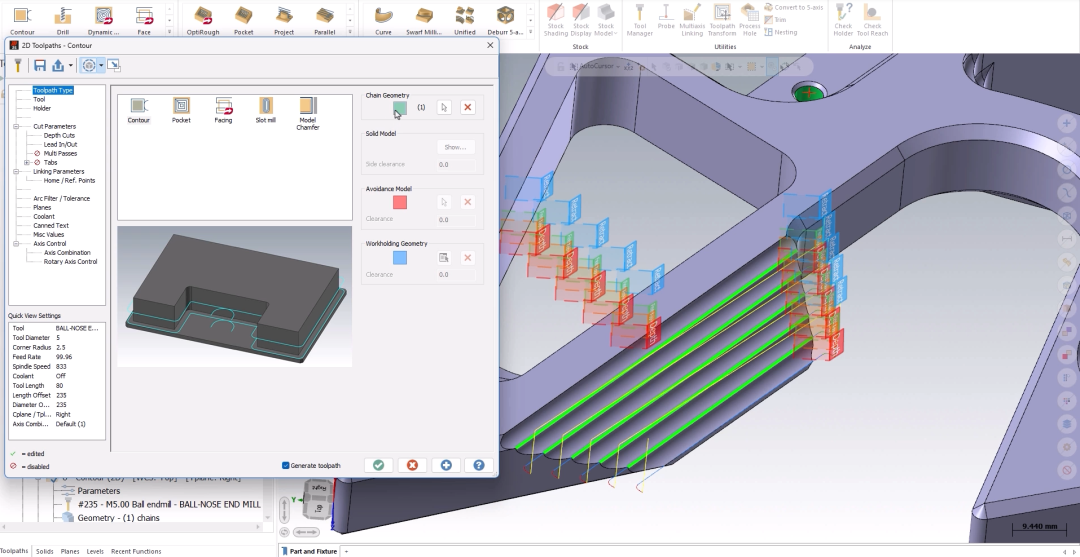Image resolution: width=1080 pixels, height=557 pixels.
Task: Select the Curve multiaxis toolpath icon
Action: coord(383,20)
